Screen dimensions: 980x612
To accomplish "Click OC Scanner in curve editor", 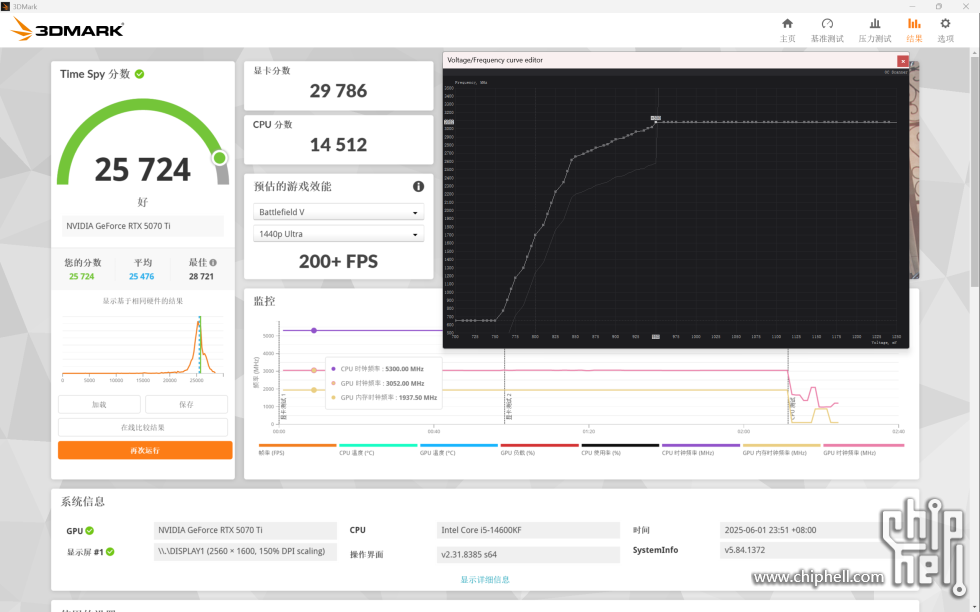I will 895,73.
